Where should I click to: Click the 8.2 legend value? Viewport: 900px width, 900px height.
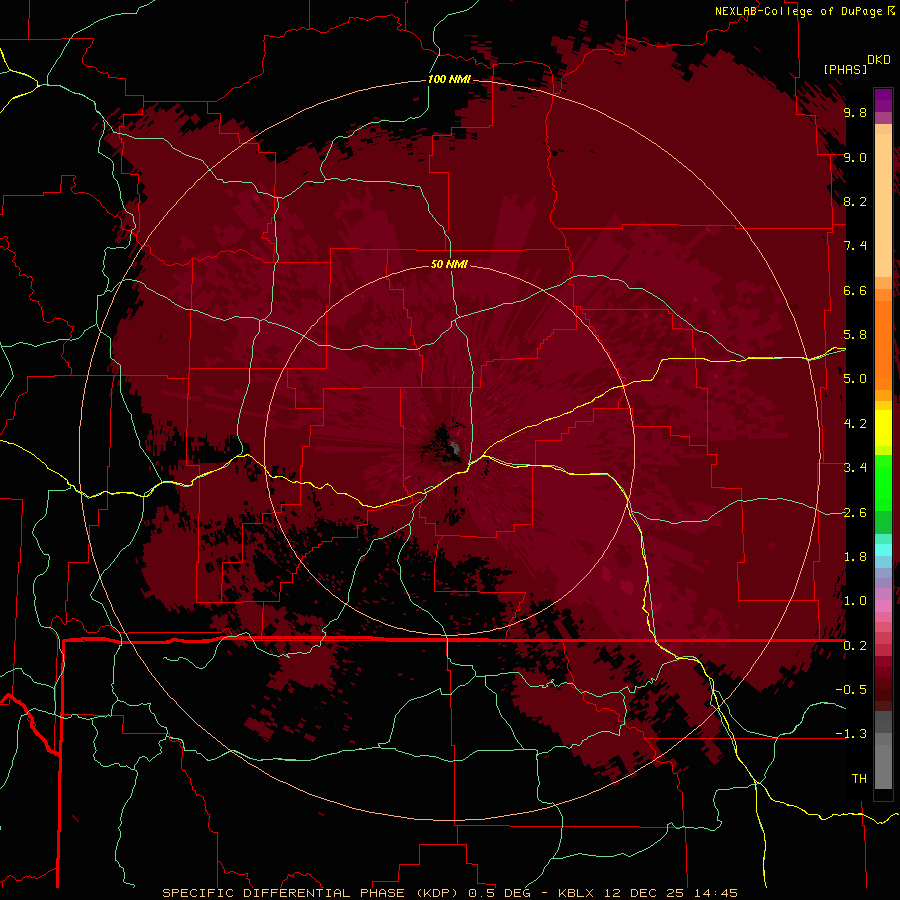point(855,201)
